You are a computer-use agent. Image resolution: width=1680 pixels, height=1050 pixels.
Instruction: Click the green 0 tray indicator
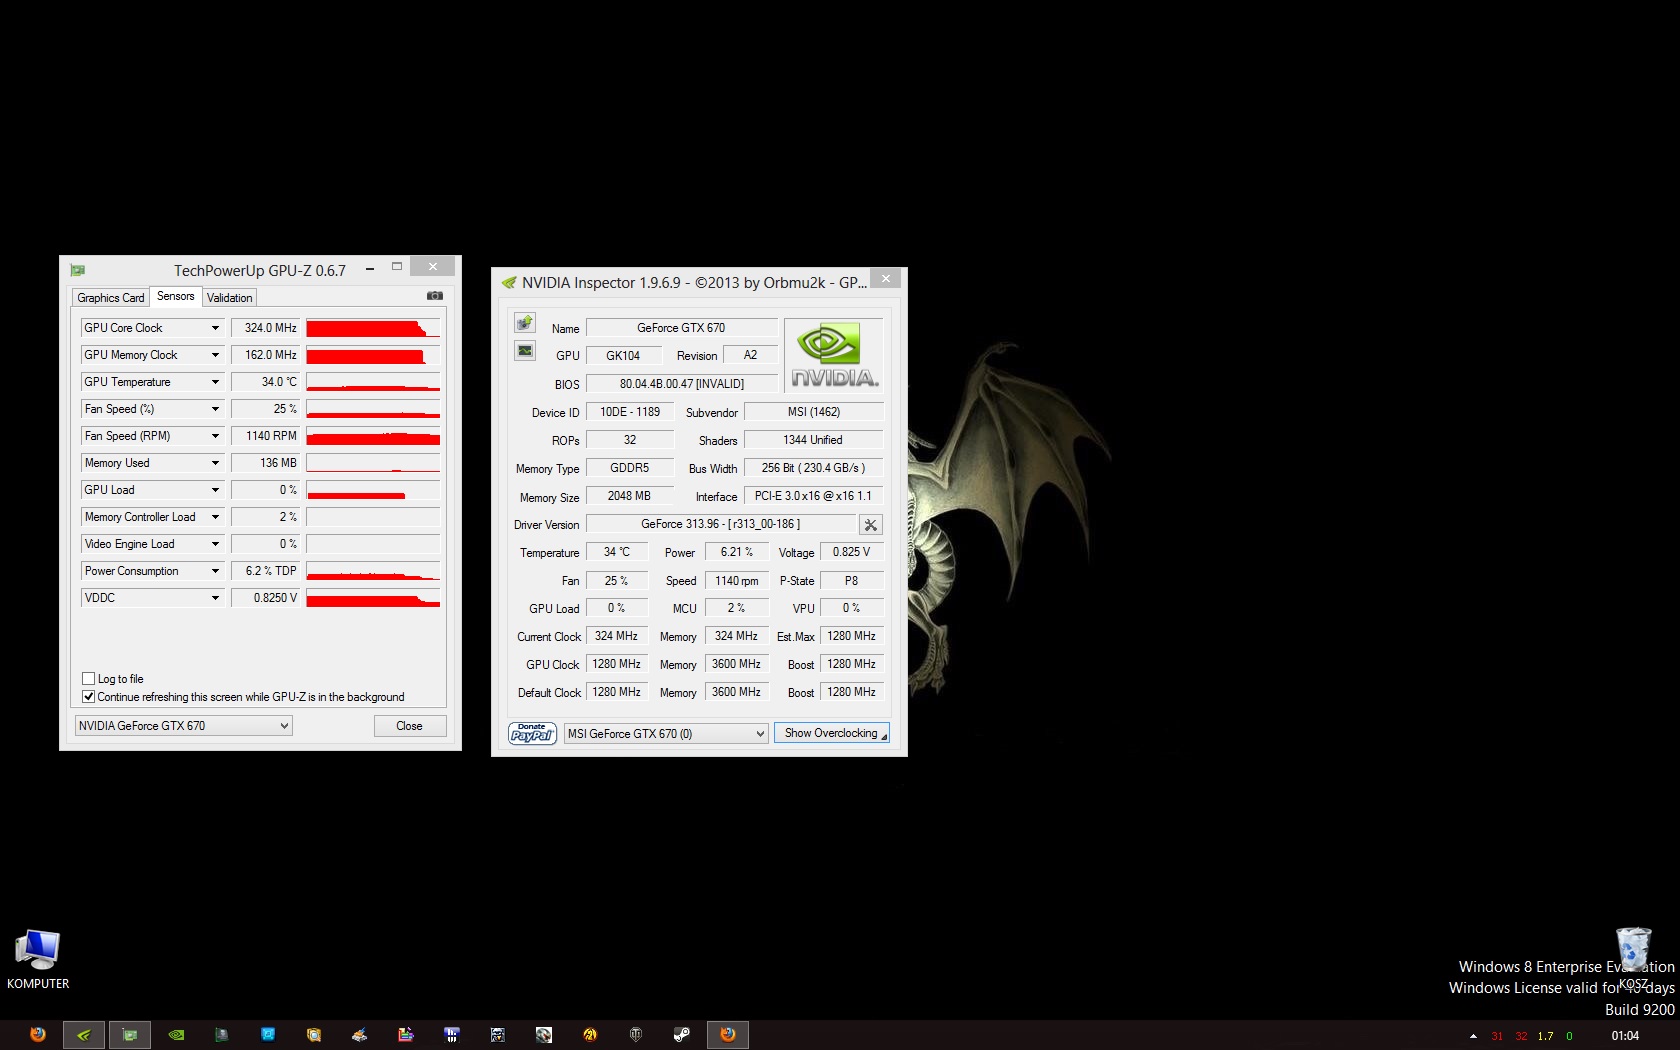[x=1569, y=1036]
